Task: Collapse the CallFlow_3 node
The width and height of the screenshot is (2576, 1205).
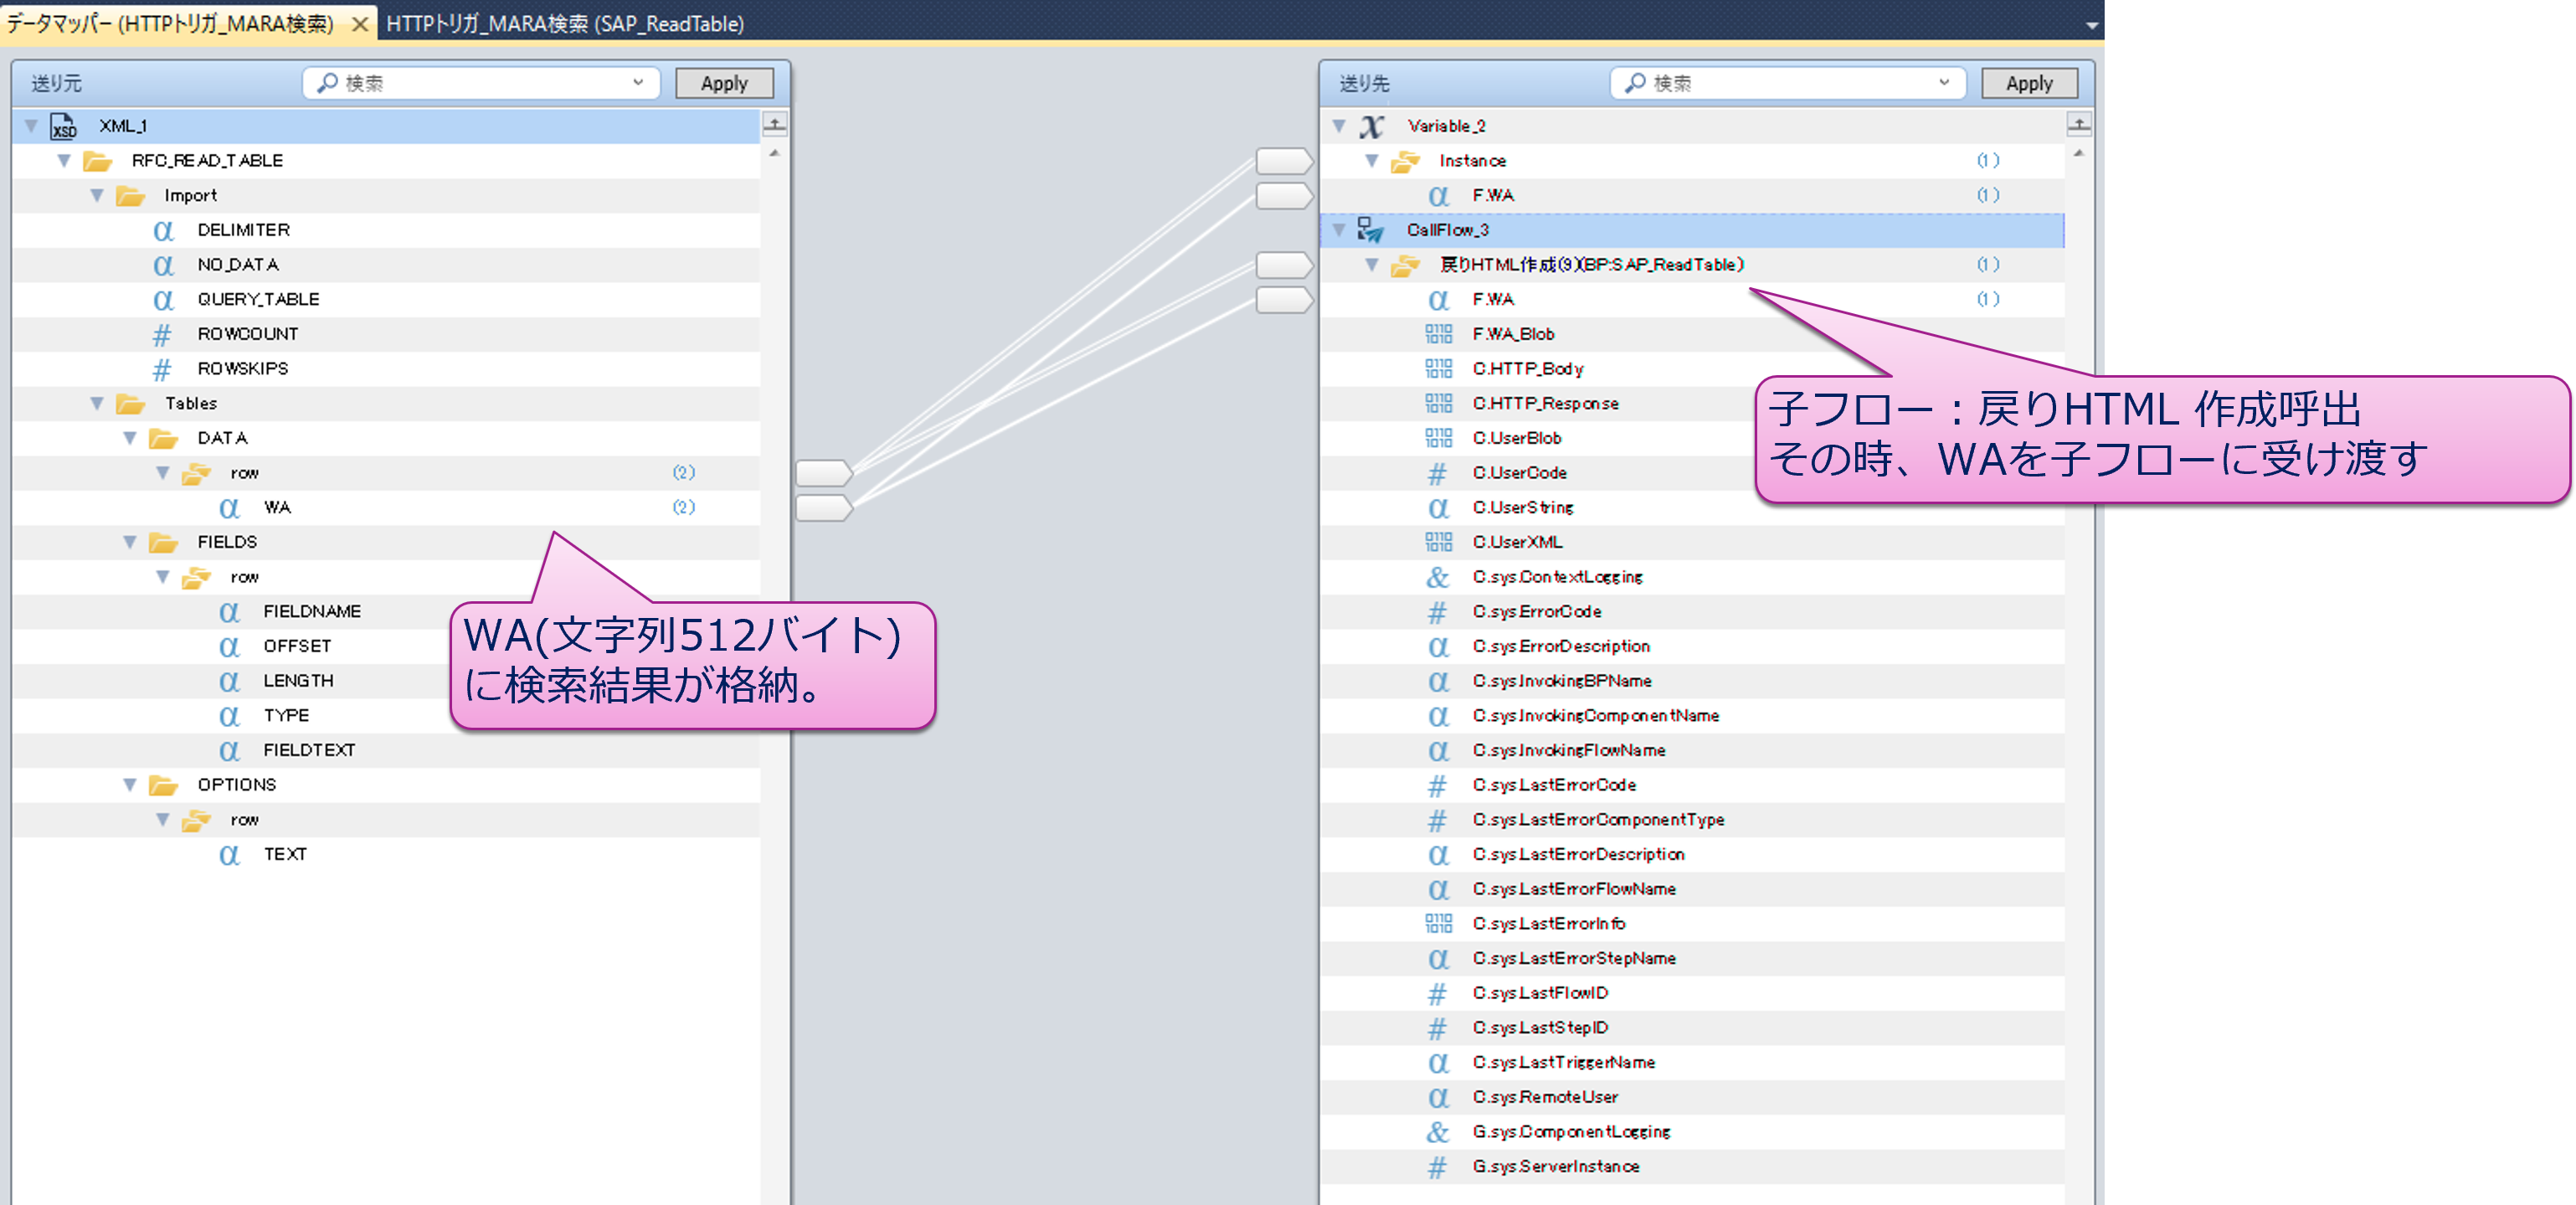Action: [x=1339, y=230]
